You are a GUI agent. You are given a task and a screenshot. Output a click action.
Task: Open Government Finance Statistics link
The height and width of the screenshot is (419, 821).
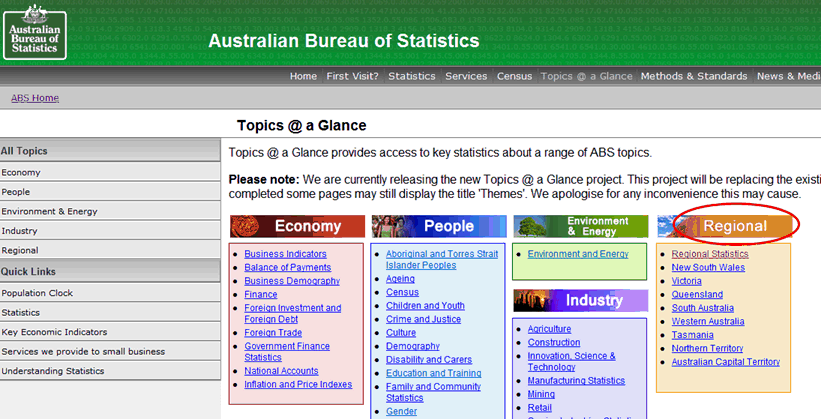coord(287,352)
